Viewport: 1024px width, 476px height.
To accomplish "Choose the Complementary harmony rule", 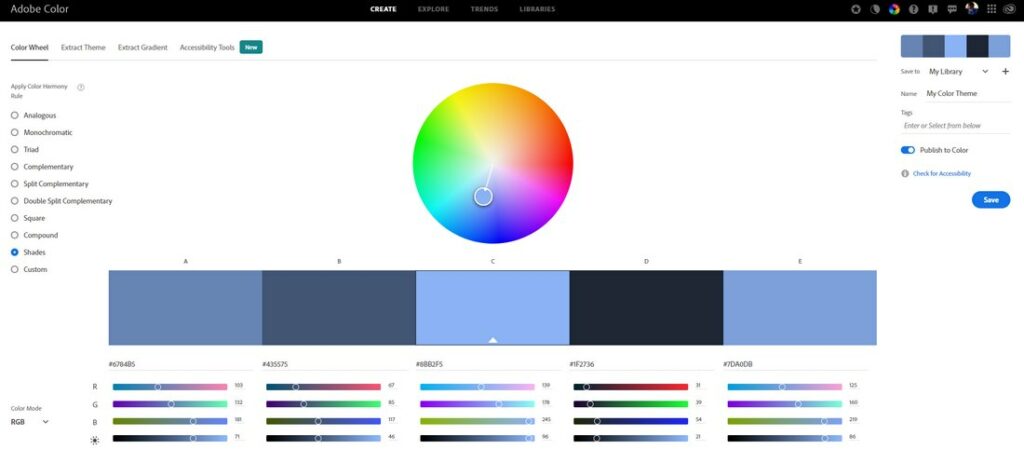I will 15,167.
